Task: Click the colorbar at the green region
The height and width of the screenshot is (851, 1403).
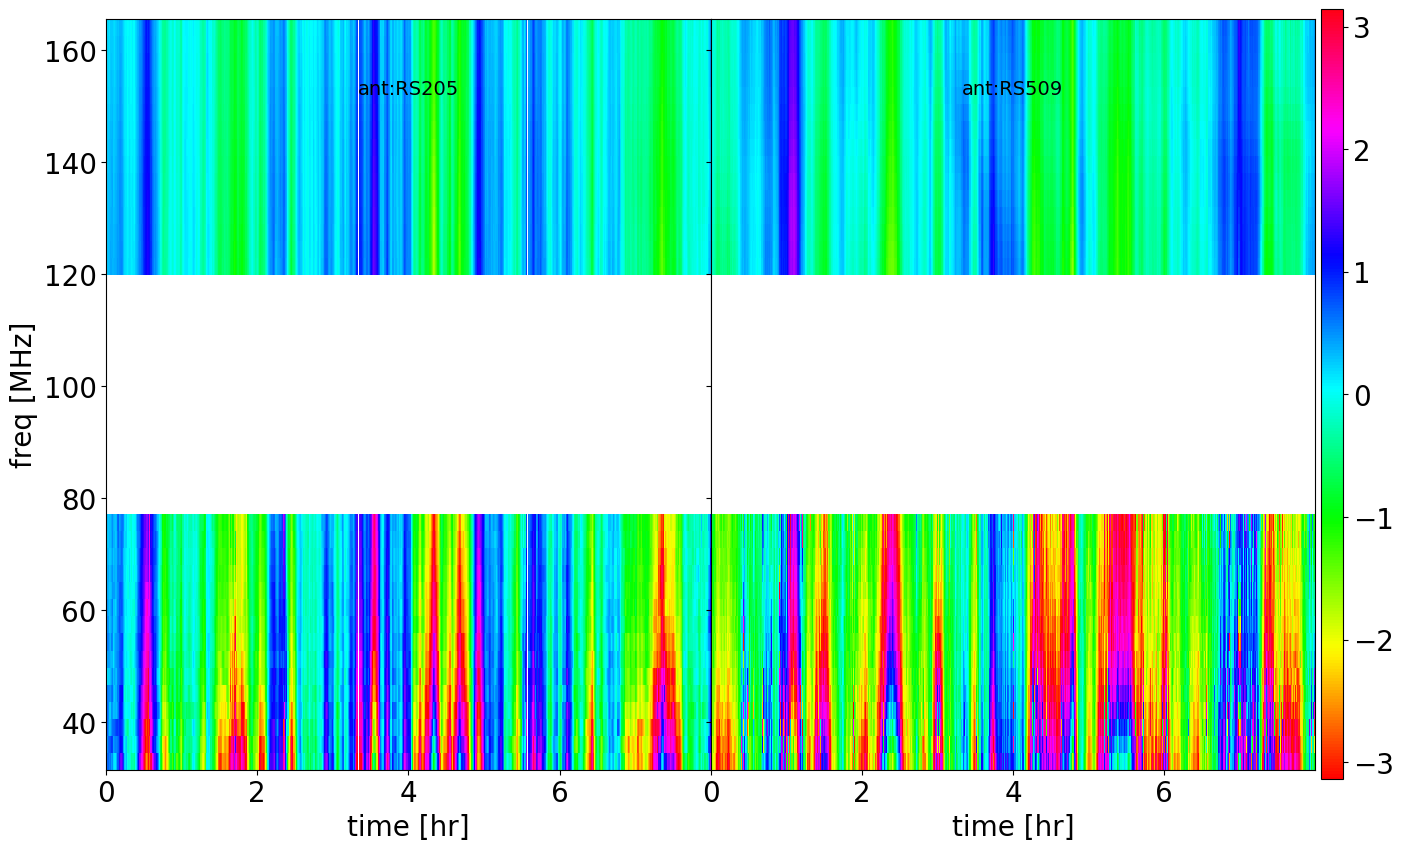Action: point(1332,519)
